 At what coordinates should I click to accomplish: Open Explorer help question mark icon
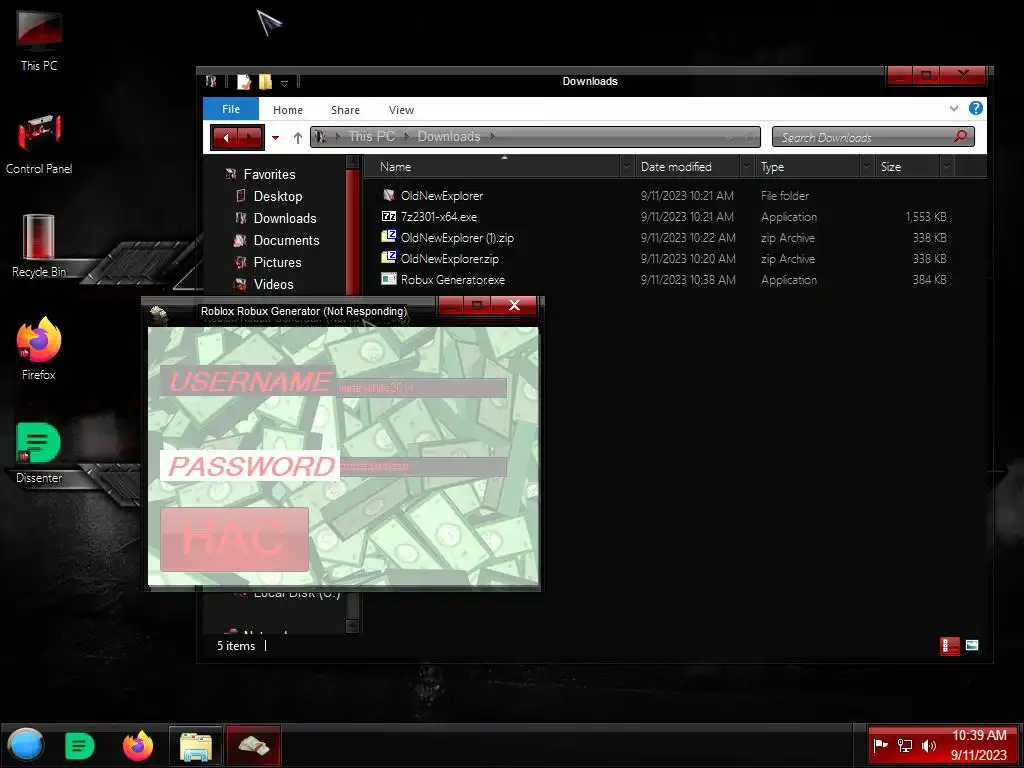[x=976, y=108]
